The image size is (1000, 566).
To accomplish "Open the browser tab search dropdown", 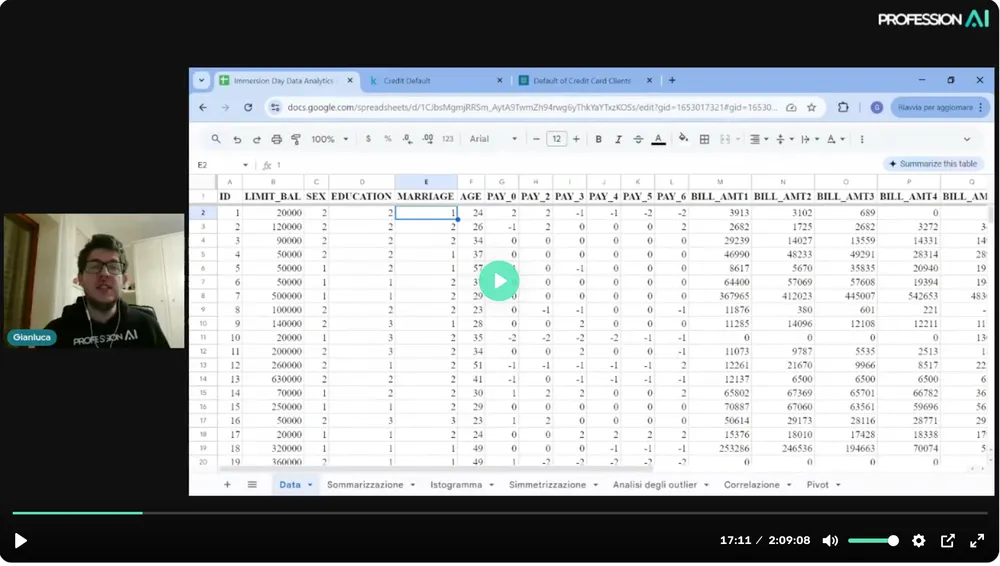I will [x=202, y=80].
